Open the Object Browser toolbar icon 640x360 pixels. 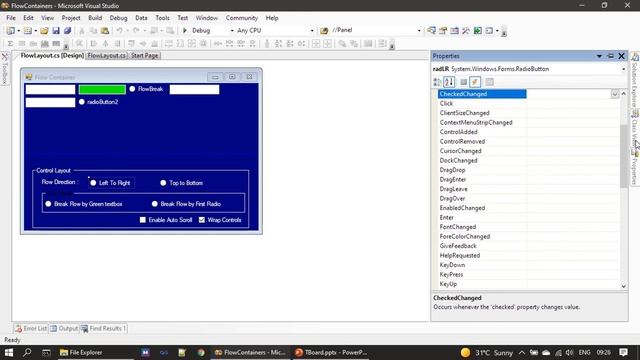tap(454, 31)
